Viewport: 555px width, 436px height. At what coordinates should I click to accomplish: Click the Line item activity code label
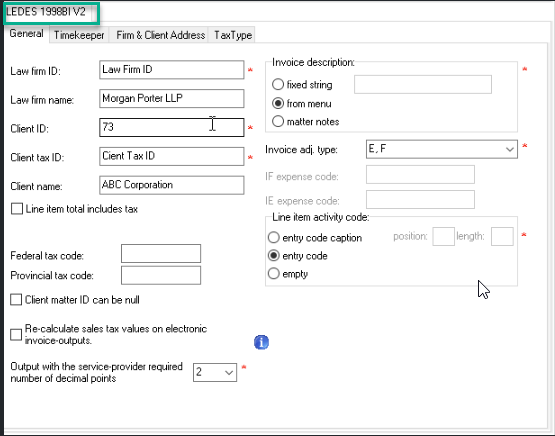pyautogui.click(x=321, y=217)
